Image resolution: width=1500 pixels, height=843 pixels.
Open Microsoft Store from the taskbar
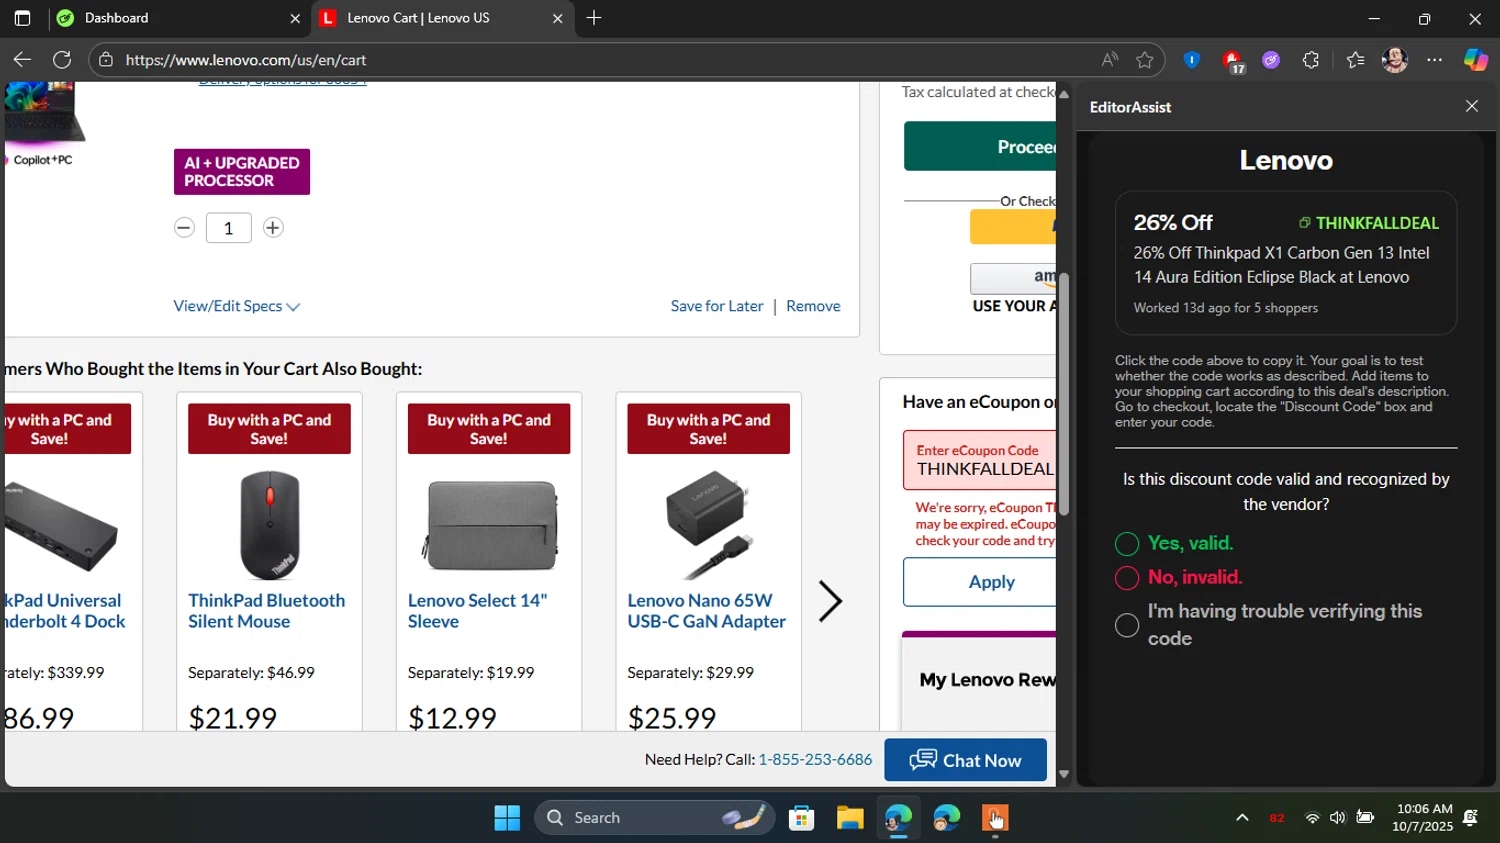click(x=801, y=818)
